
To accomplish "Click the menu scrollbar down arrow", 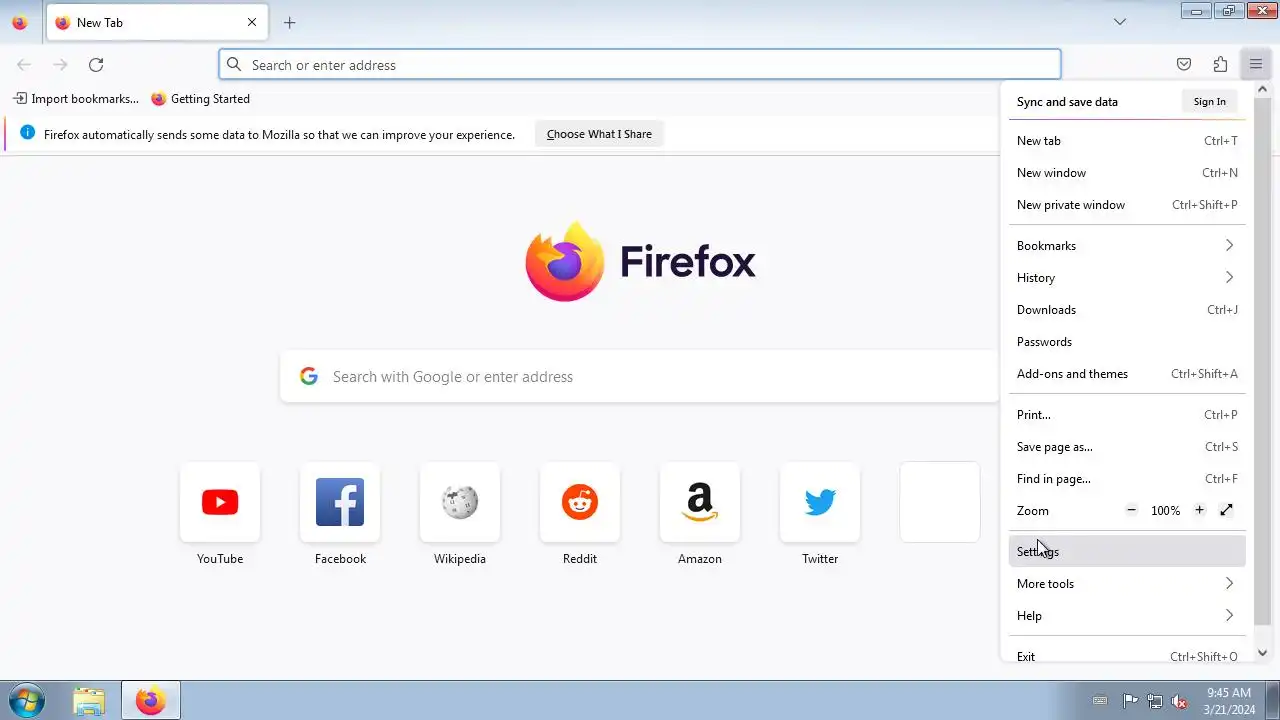I will point(1262,653).
